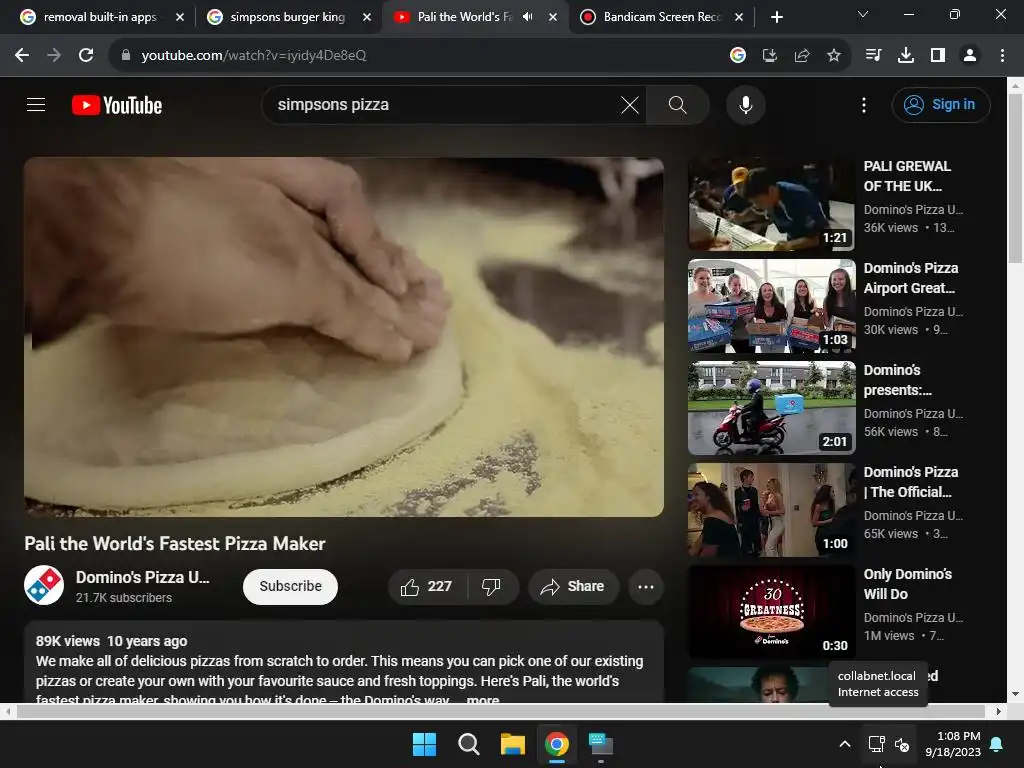Open Domino's presents scooter video thumbnail
The width and height of the screenshot is (1024, 768).
click(x=771, y=408)
